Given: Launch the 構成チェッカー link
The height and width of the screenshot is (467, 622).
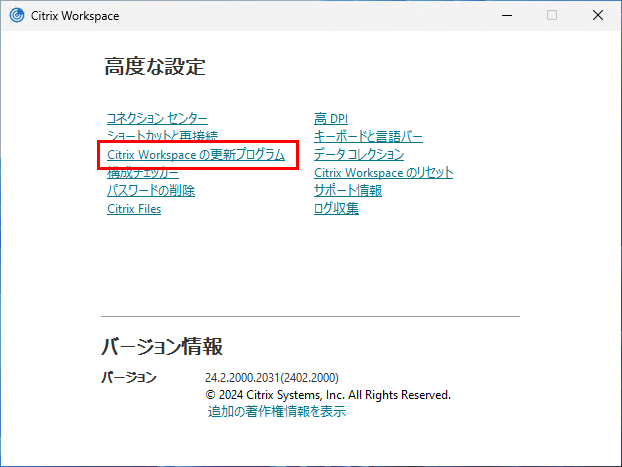Looking at the screenshot, I should click(x=143, y=174).
